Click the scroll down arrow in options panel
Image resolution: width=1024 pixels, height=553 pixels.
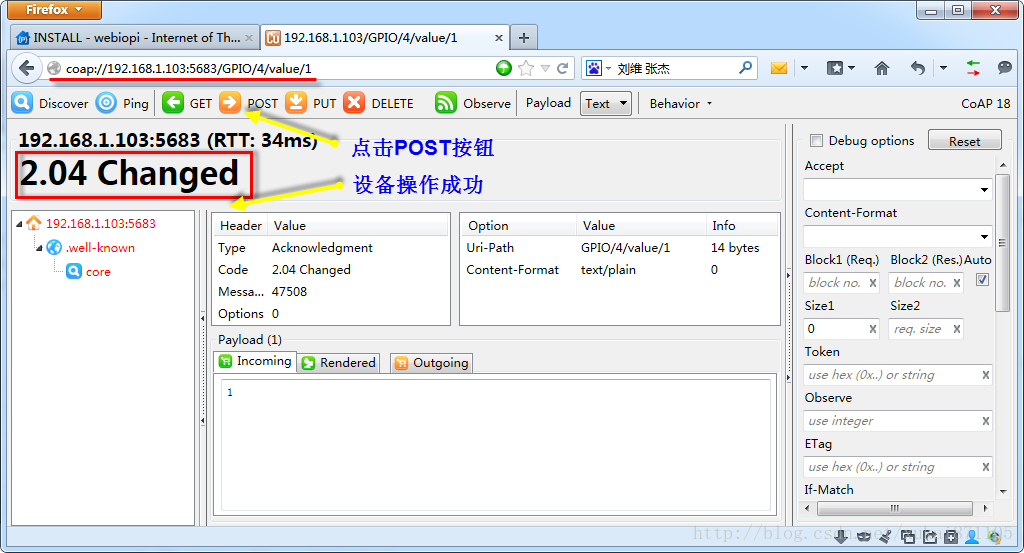[1003, 491]
